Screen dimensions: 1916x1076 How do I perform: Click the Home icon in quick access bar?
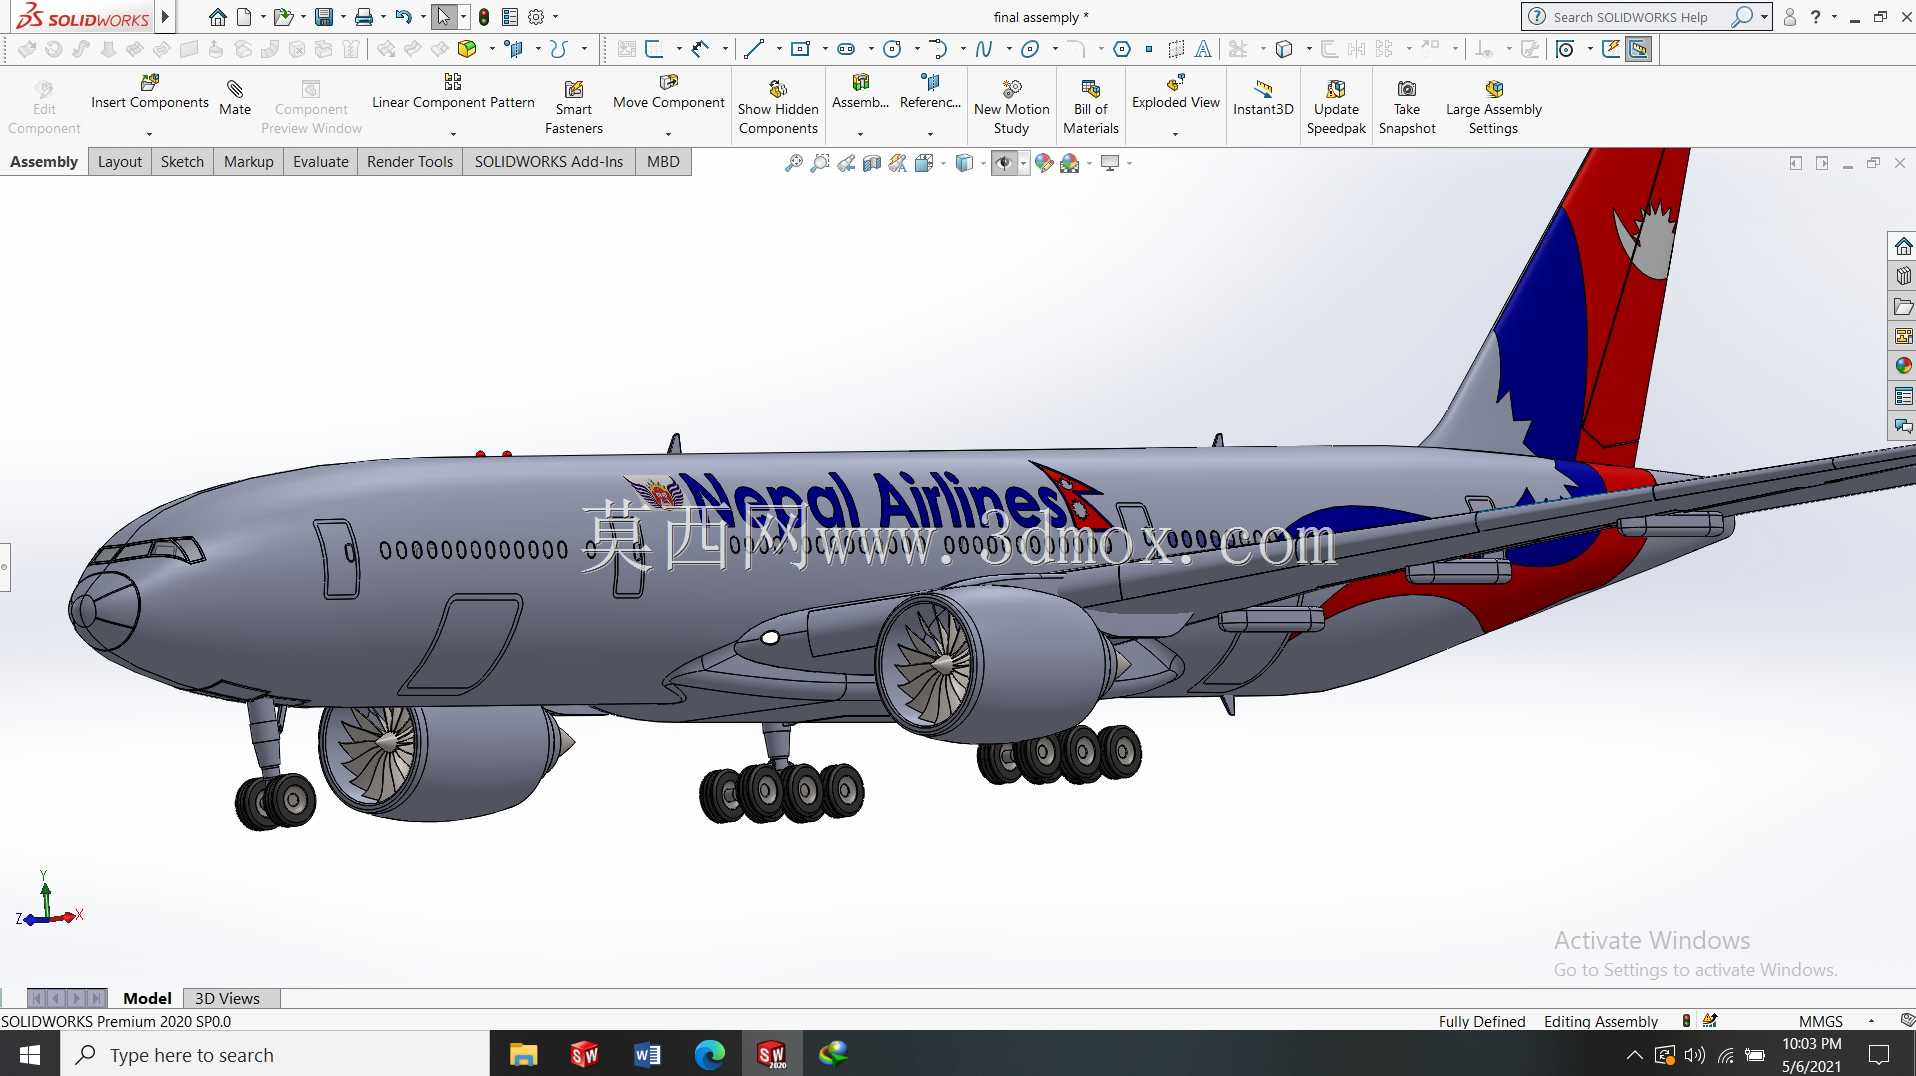(x=218, y=17)
